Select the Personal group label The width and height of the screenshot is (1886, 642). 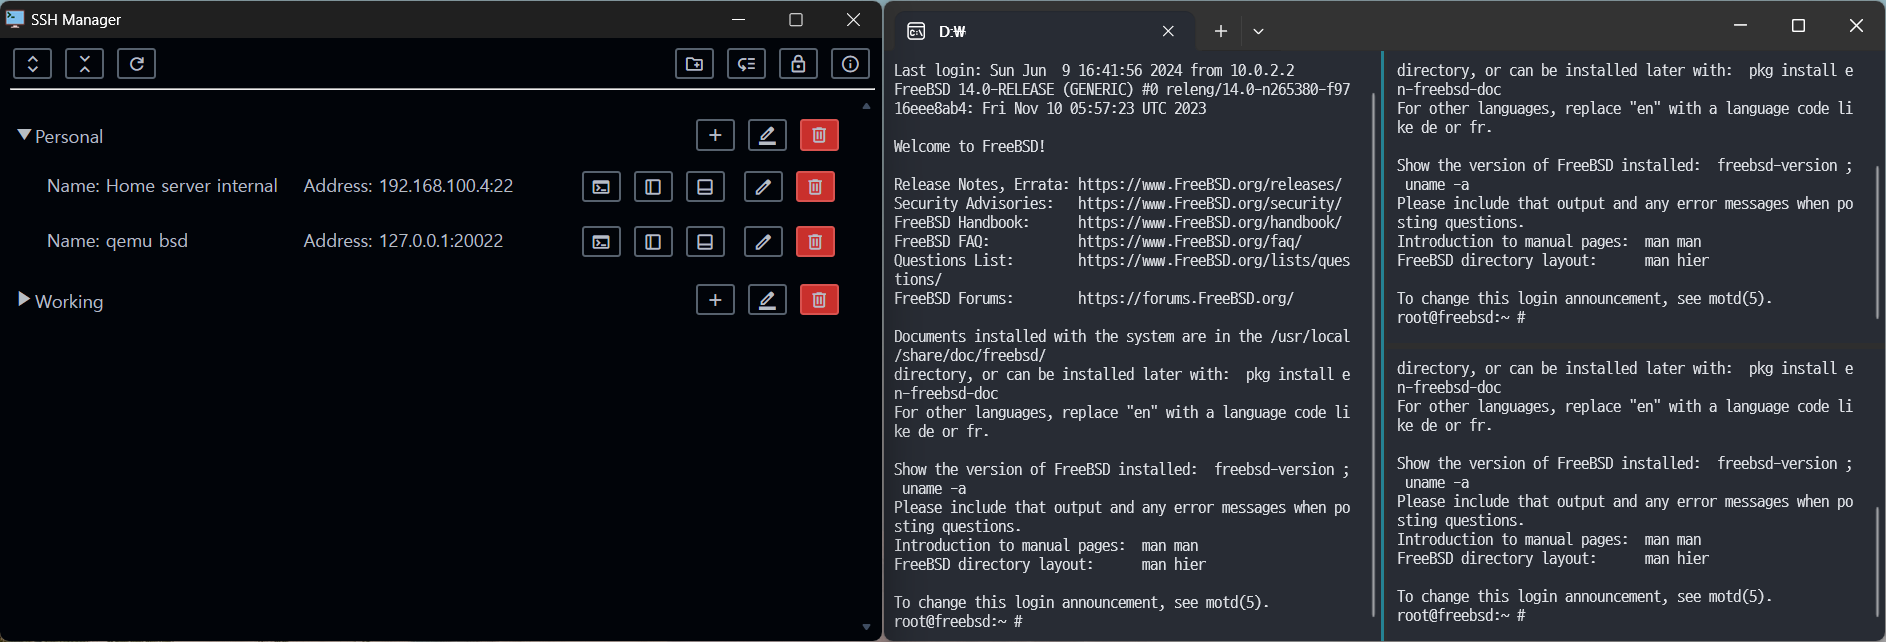(69, 137)
